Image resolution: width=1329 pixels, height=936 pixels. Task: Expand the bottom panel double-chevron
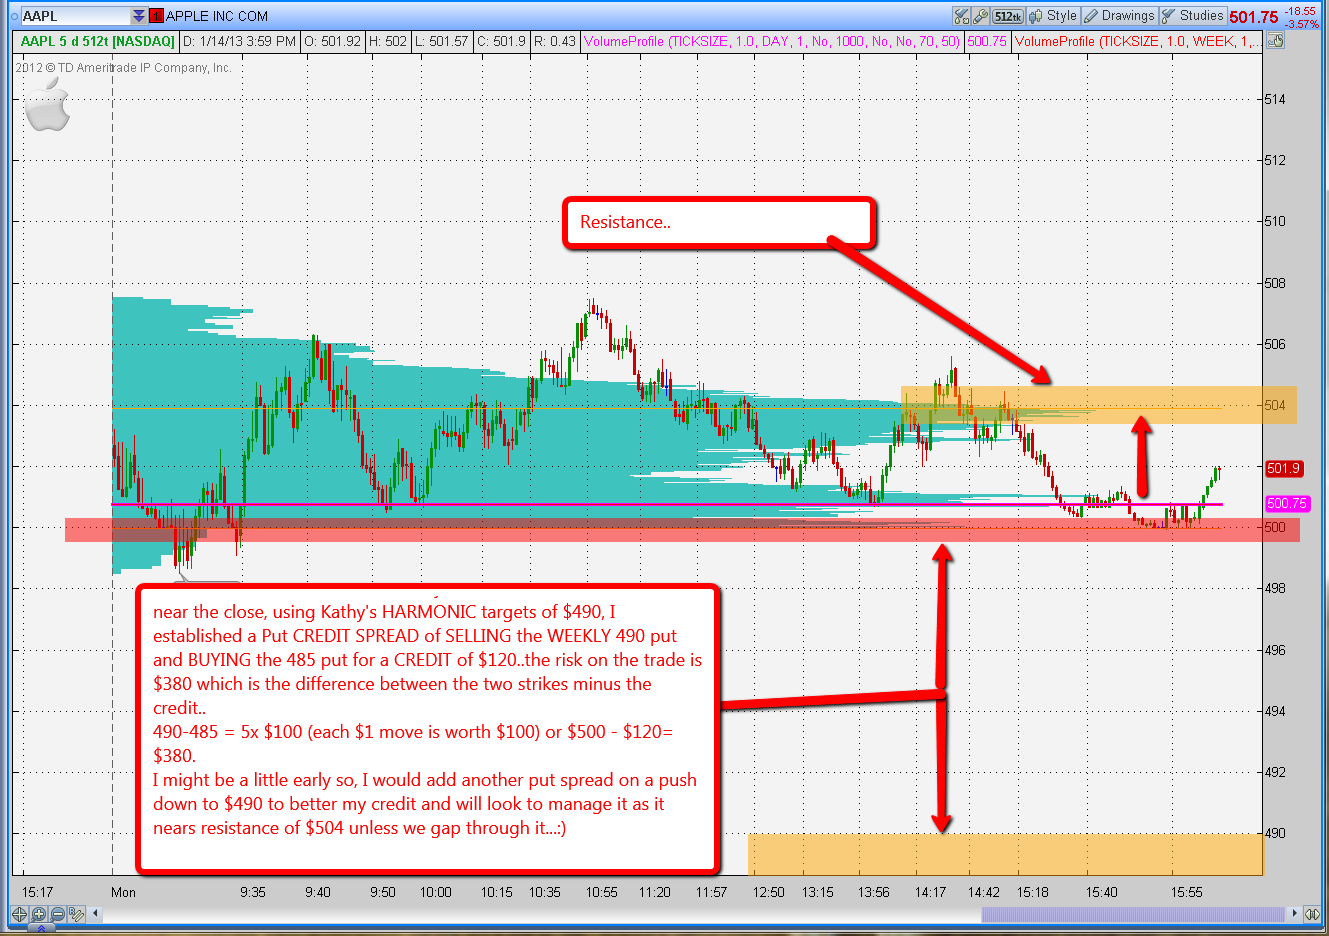click(41, 929)
